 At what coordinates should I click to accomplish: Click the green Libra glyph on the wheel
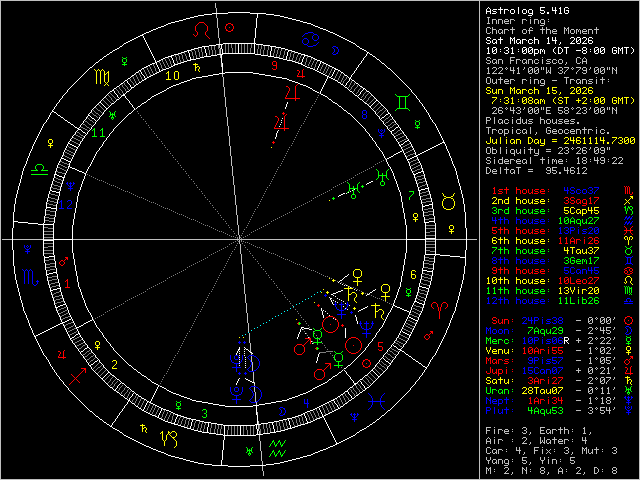coord(38,170)
